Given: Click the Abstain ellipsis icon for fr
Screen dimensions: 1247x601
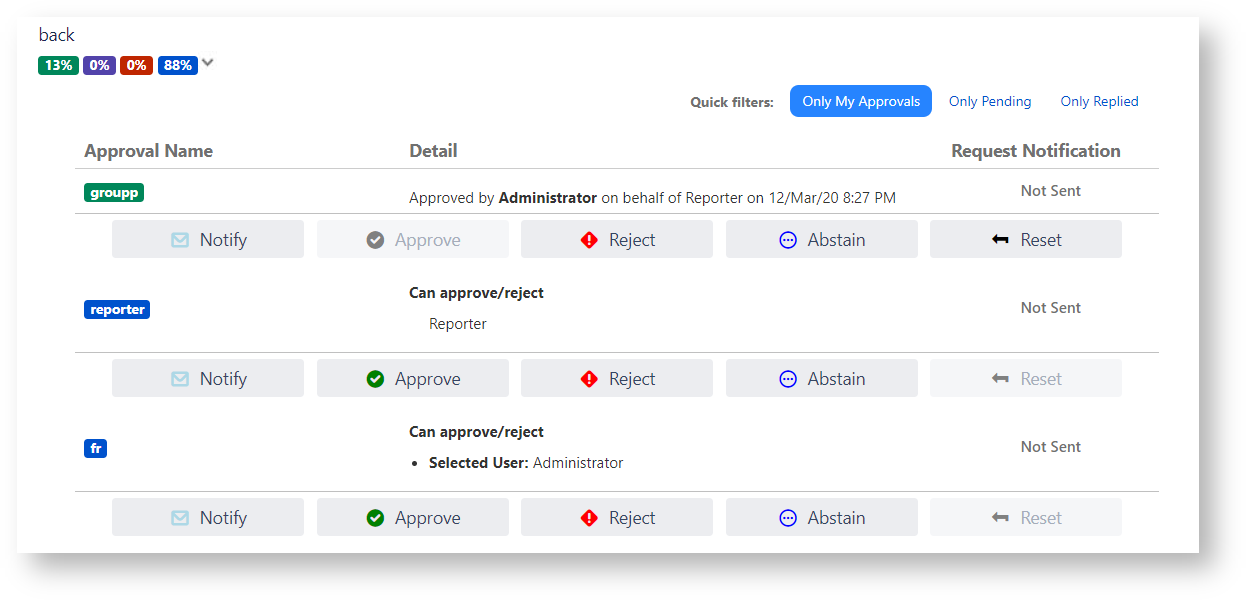Looking at the screenshot, I should [x=788, y=518].
